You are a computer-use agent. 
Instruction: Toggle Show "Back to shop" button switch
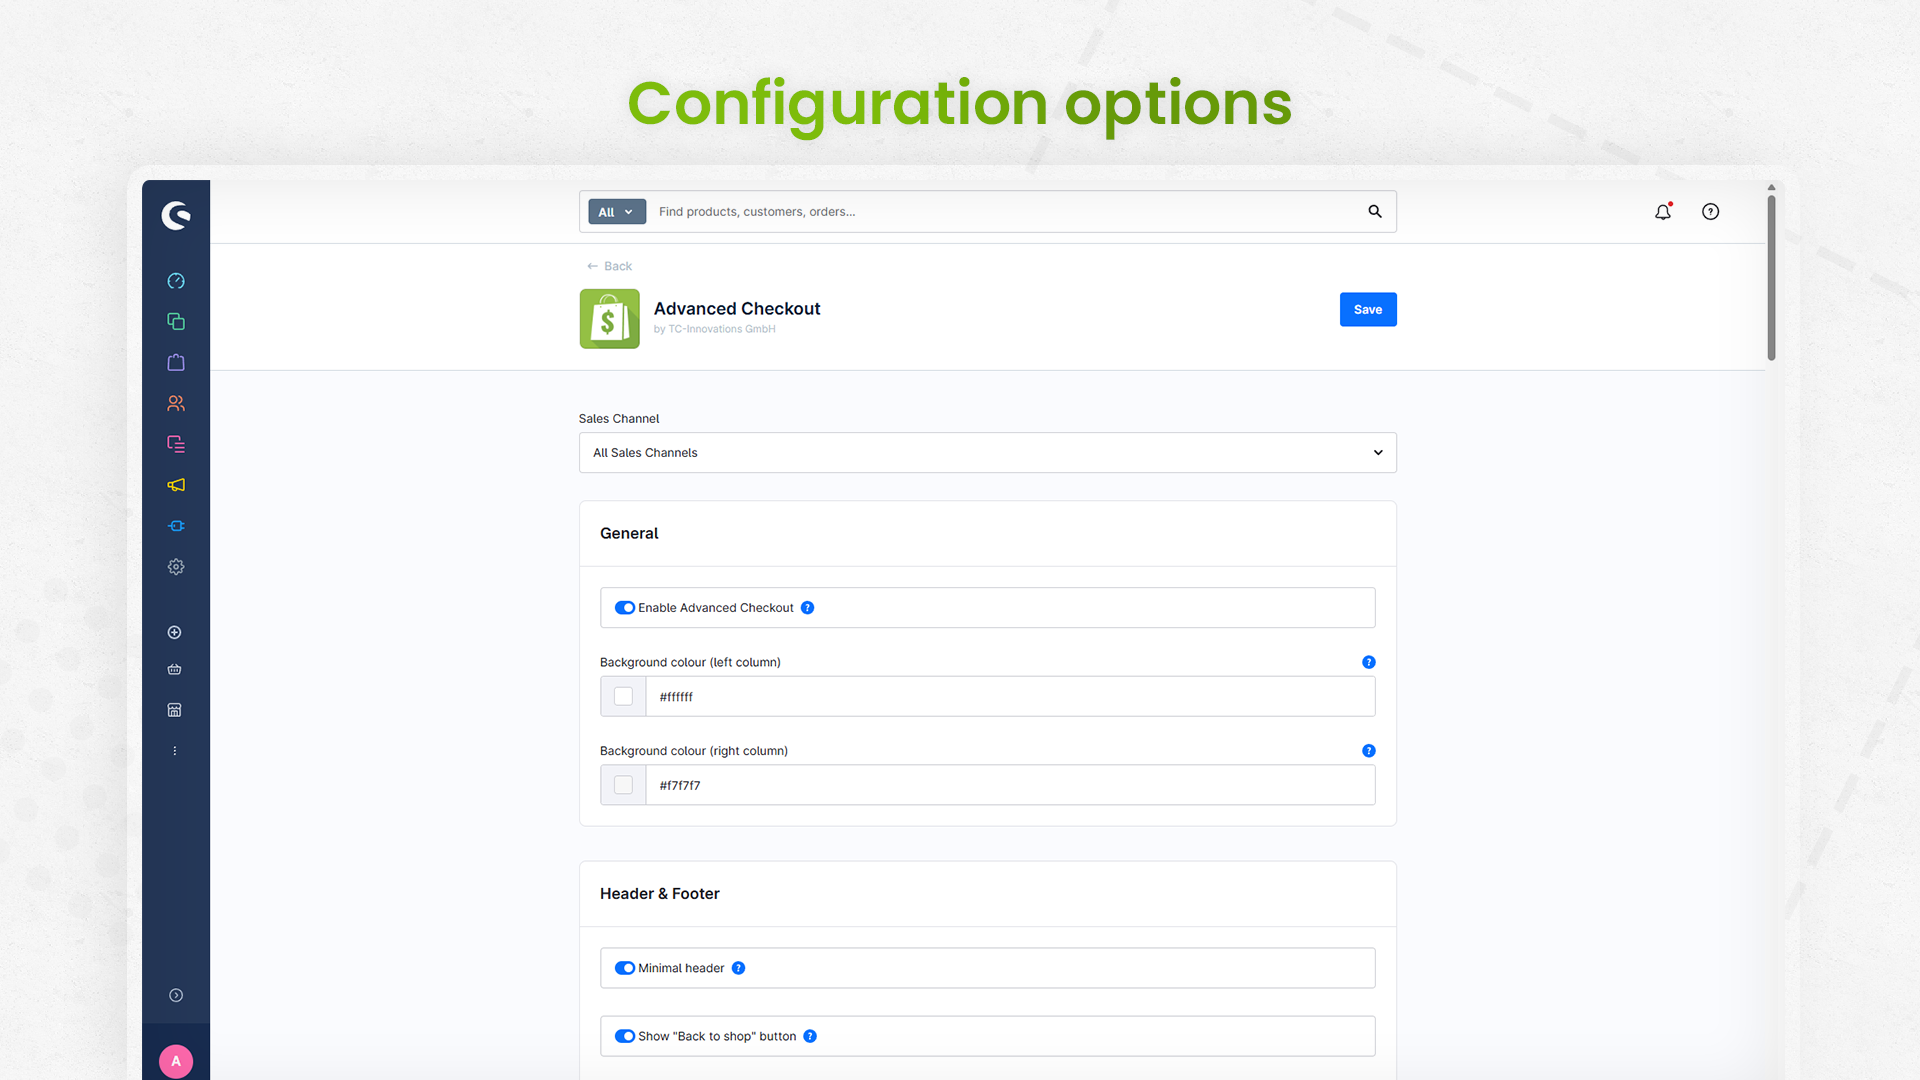coord(625,1036)
